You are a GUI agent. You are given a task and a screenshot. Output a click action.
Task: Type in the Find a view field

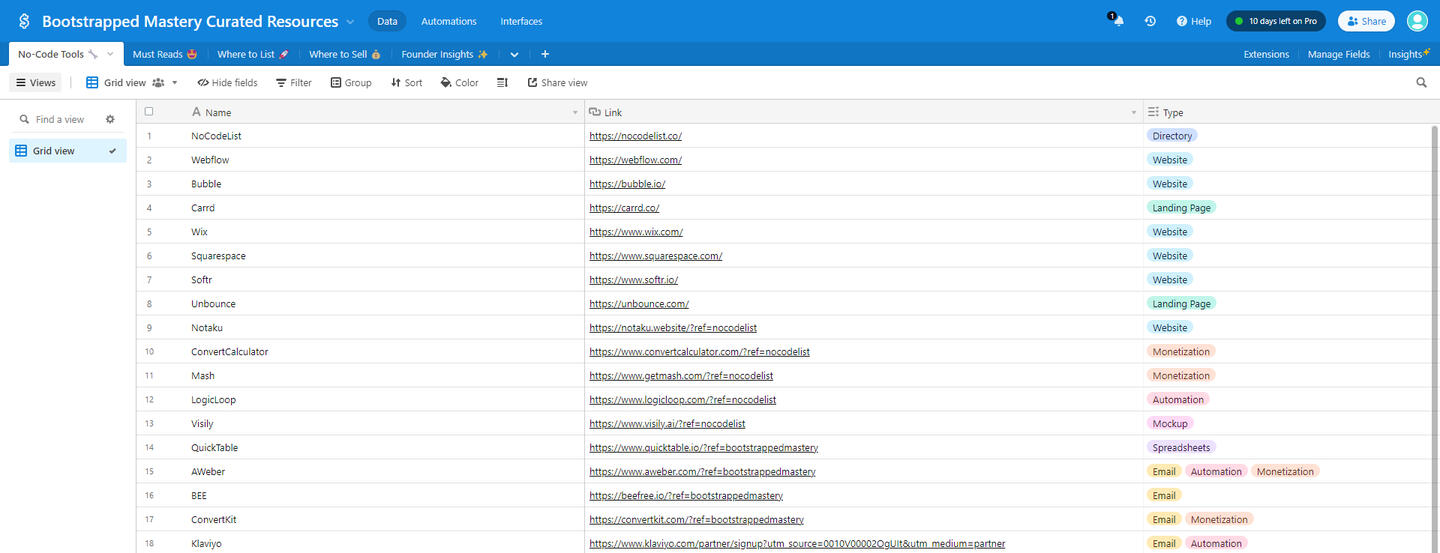[62, 119]
